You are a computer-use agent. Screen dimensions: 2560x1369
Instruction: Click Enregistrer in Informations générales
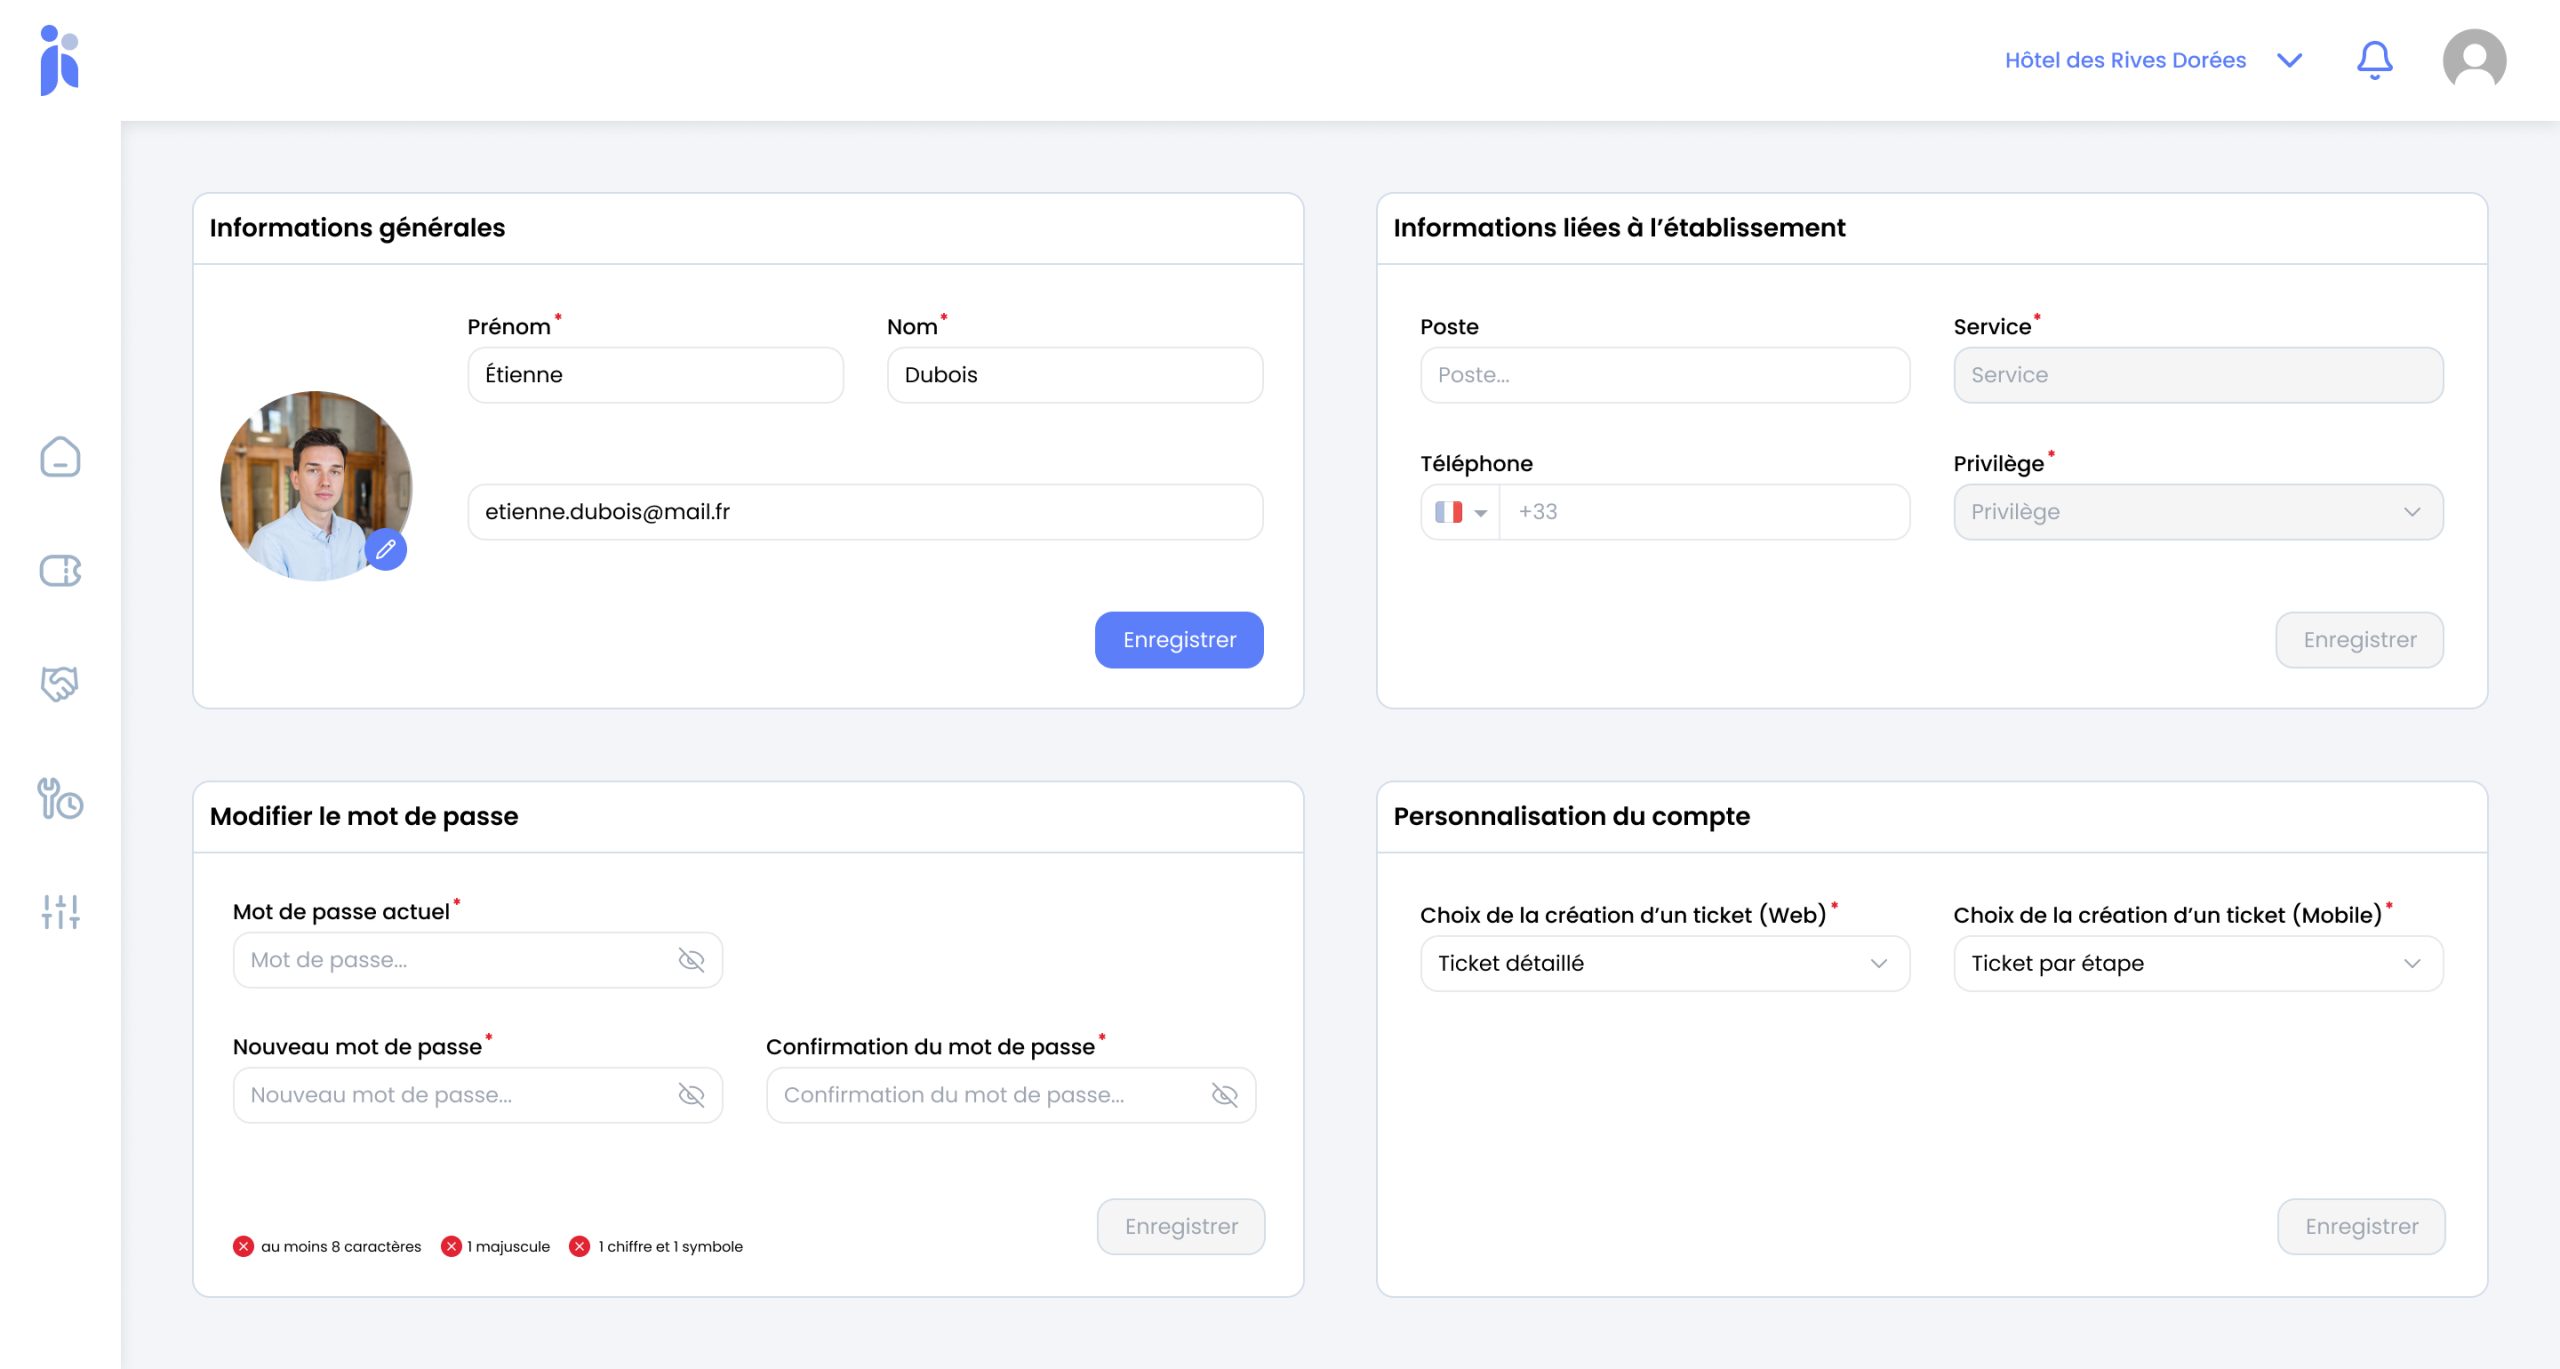click(1179, 640)
